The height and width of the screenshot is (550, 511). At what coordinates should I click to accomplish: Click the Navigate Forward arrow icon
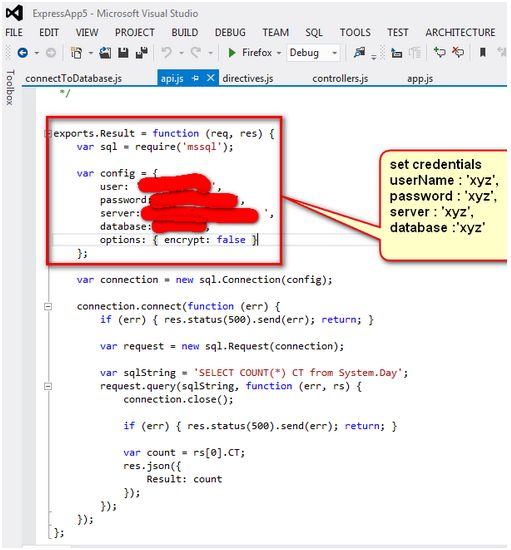click(51, 53)
